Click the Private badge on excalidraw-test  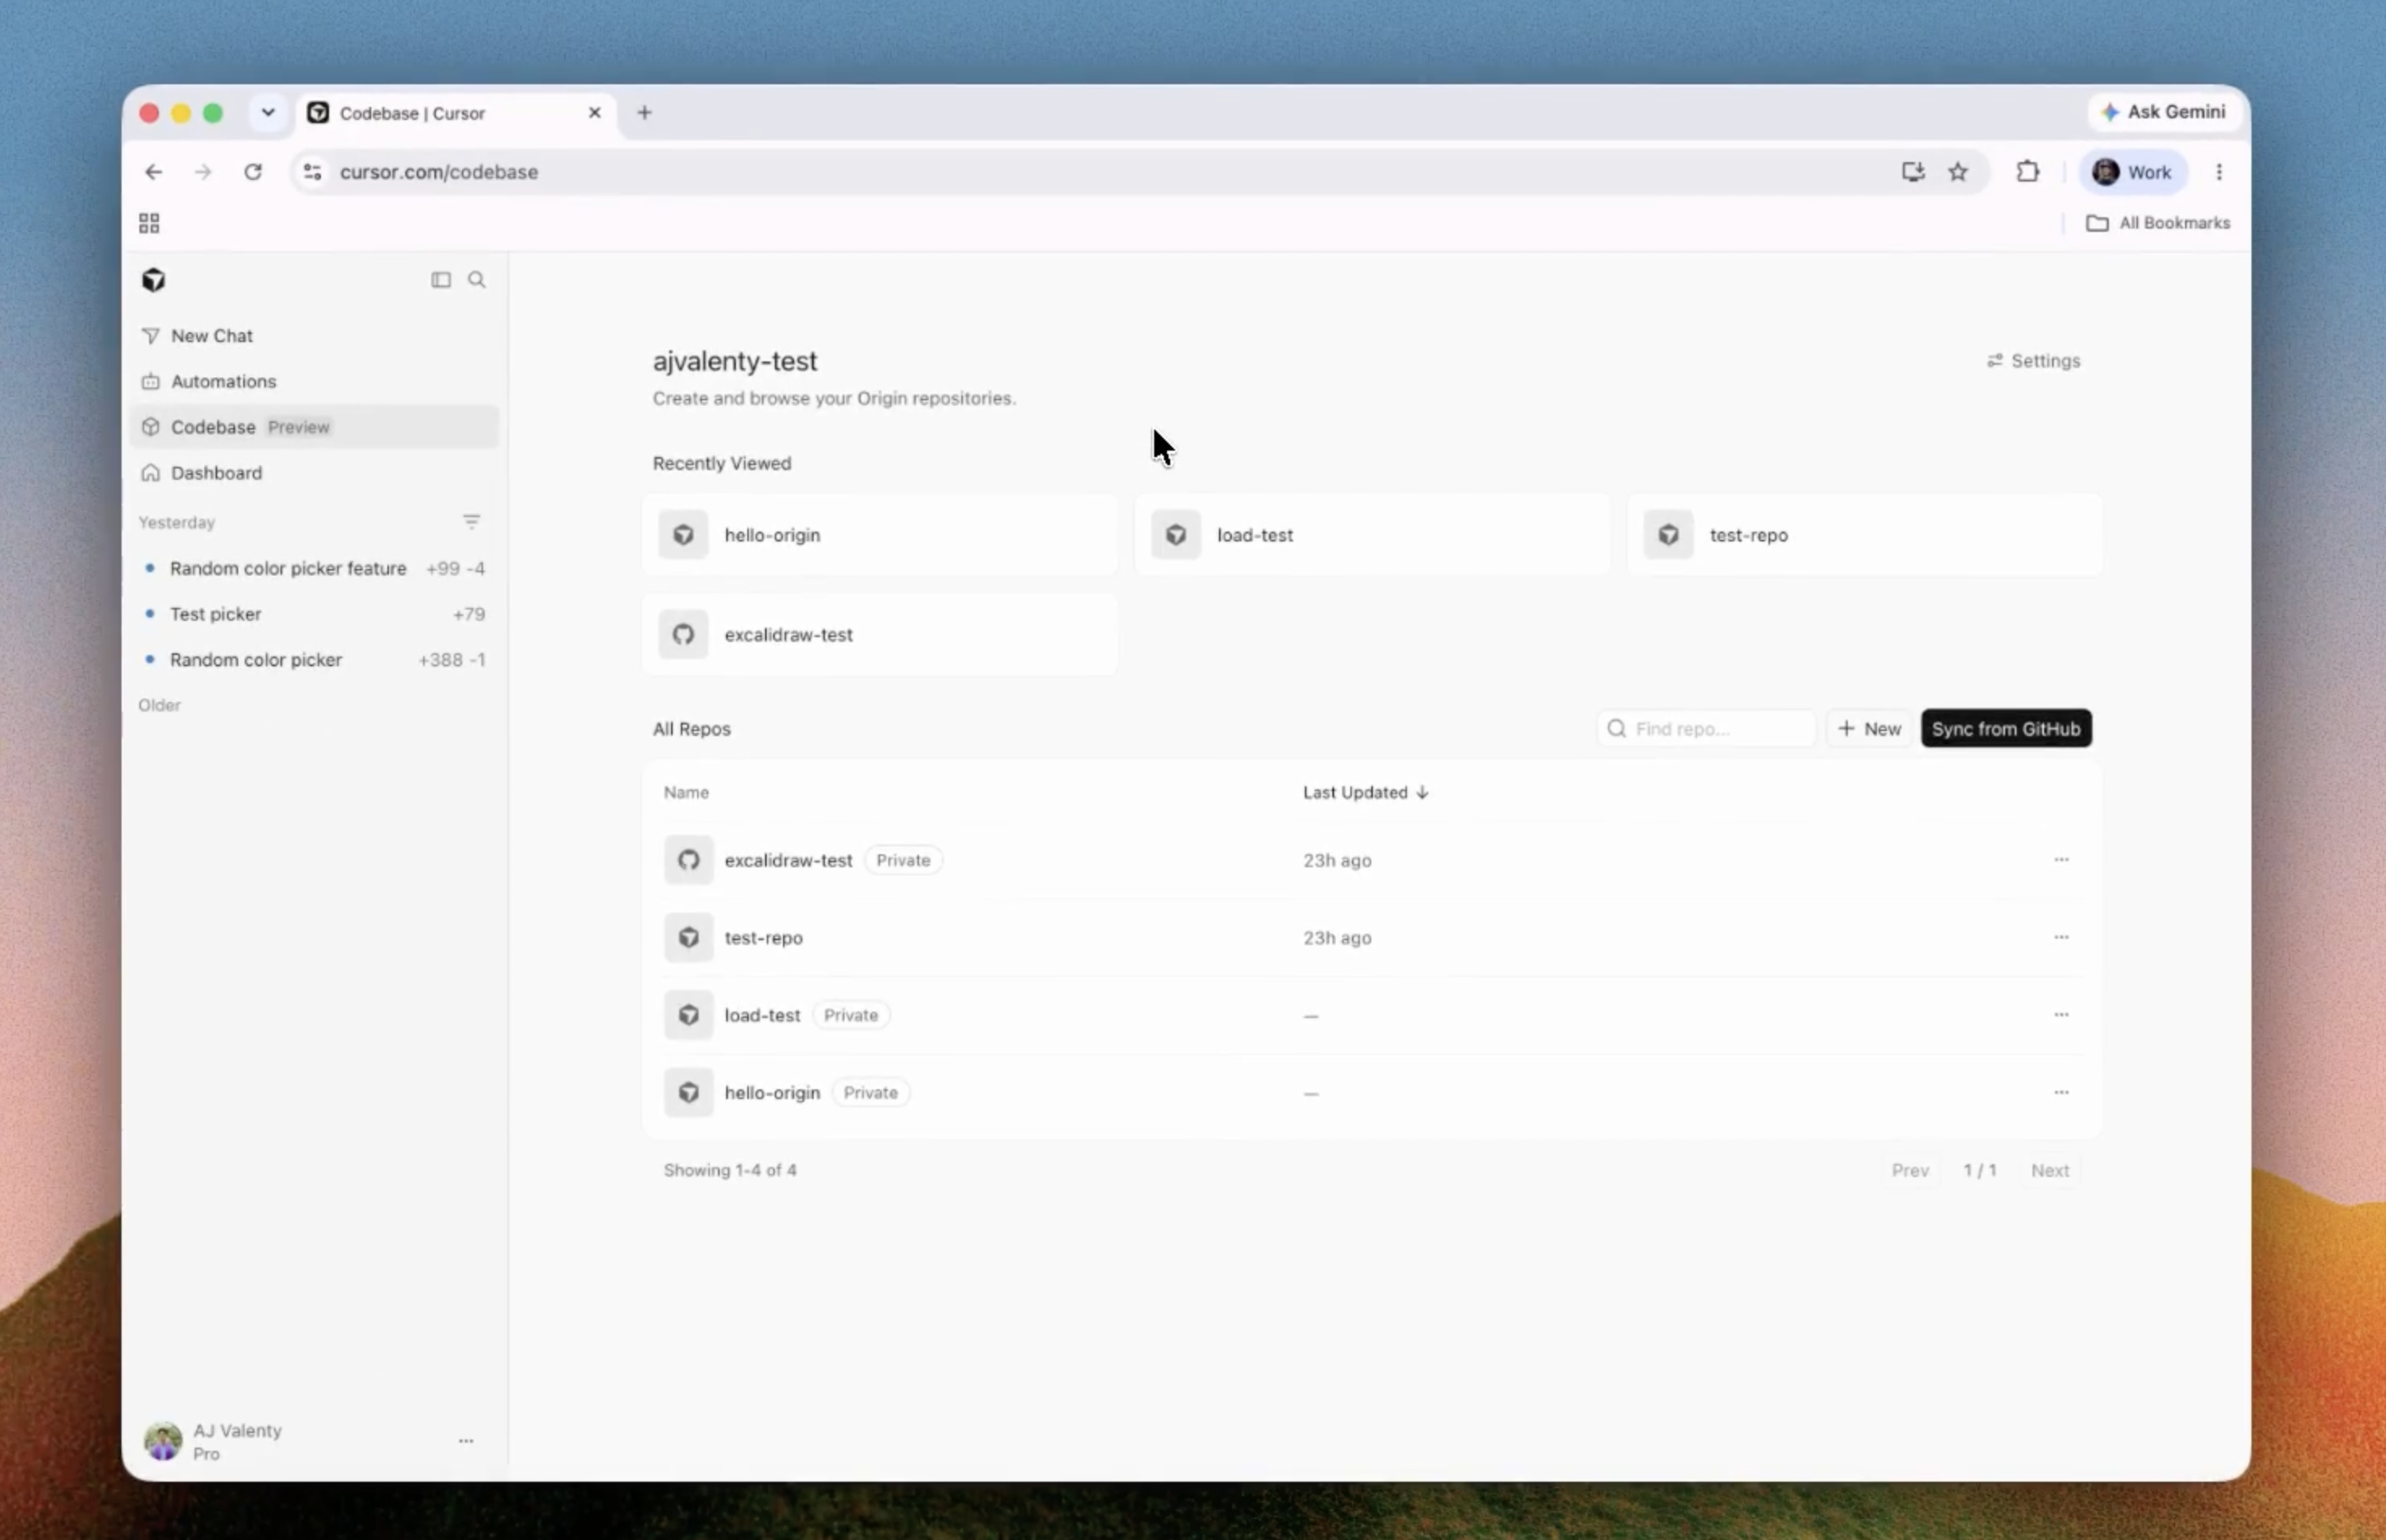(903, 860)
